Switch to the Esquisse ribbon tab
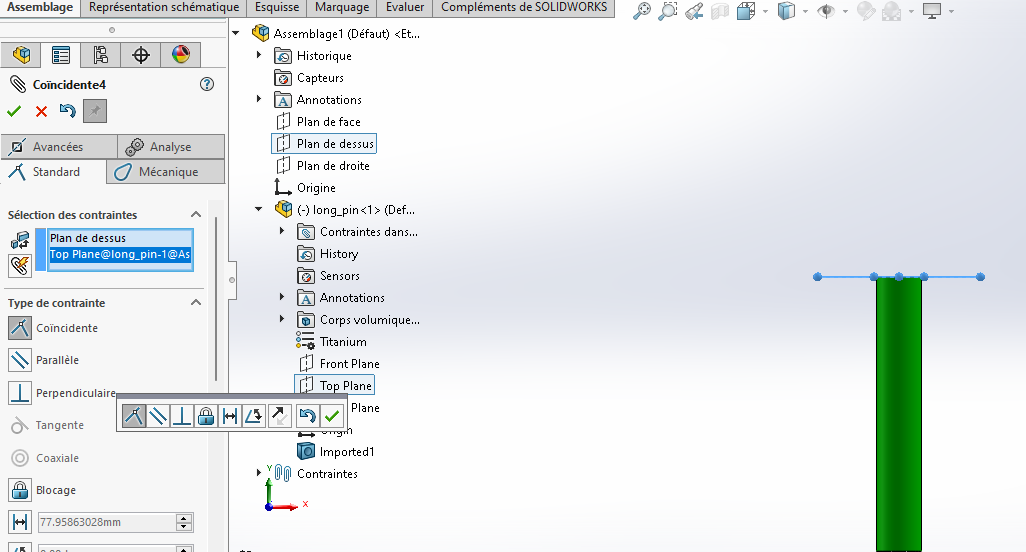Viewport: 1026px width, 552px height. [x=277, y=8]
